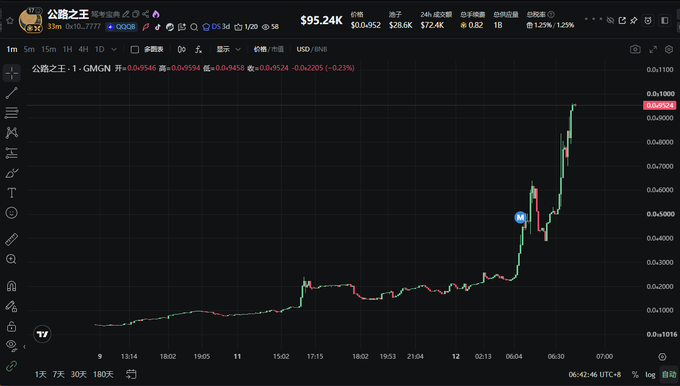Image resolution: width=680 pixels, height=386 pixels.
Task: Edit the token note with the pencil icon
Action: [126, 14]
